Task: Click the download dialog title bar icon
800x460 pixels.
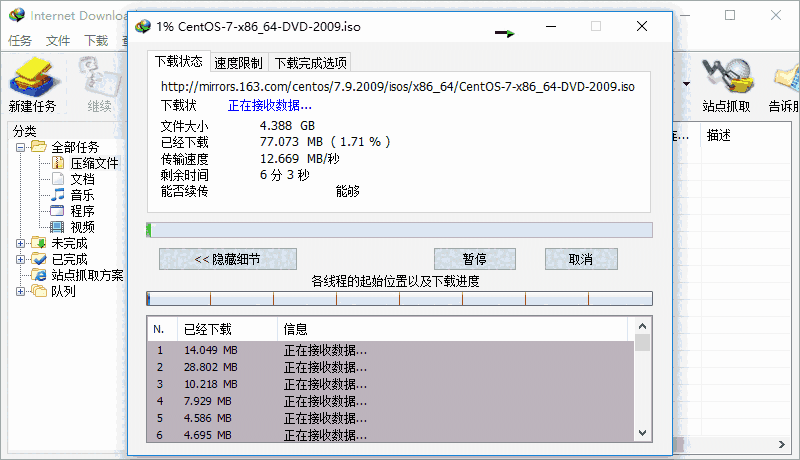Action: pos(143,27)
